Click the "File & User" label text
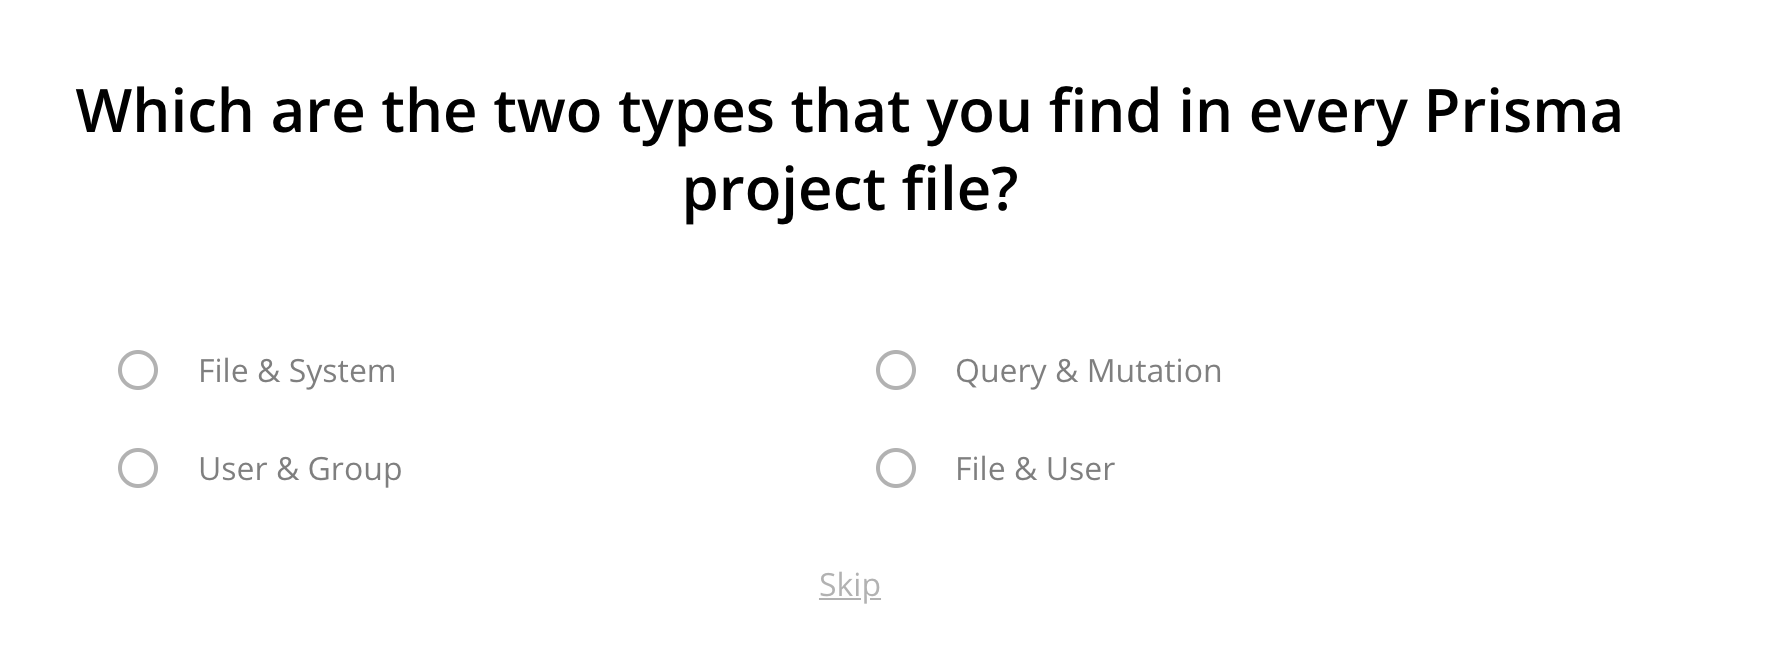The height and width of the screenshot is (646, 1780). [x=1034, y=468]
